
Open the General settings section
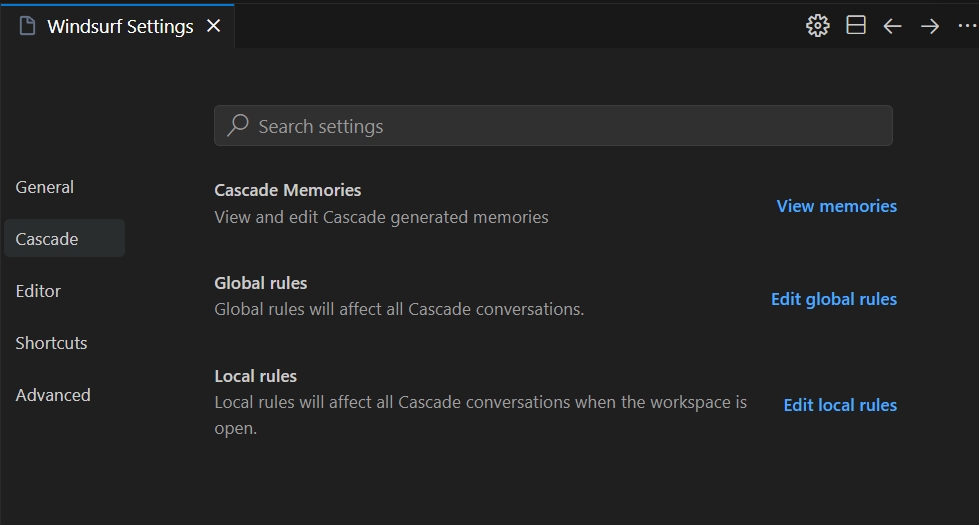45,187
